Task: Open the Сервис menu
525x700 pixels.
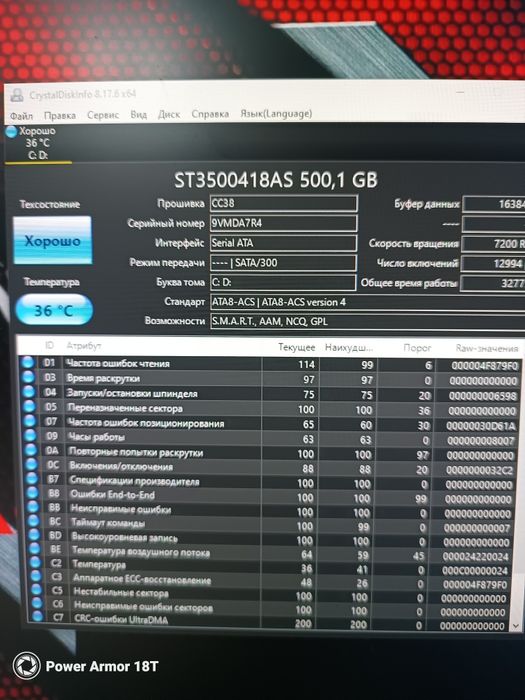Action: coord(103,115)
